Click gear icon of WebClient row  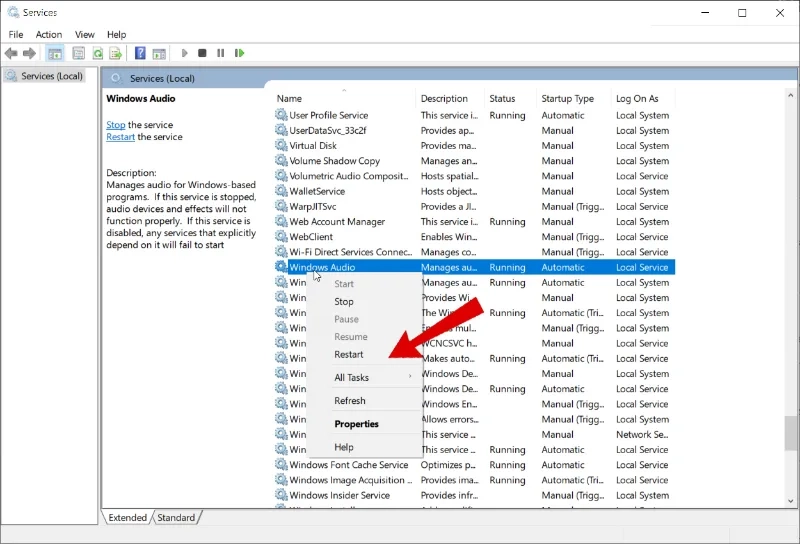click(x=281, y=236)
